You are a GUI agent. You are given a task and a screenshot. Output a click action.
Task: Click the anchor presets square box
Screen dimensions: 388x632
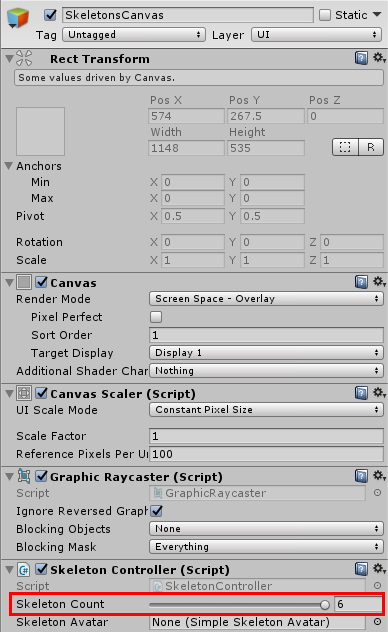(40, 131)
